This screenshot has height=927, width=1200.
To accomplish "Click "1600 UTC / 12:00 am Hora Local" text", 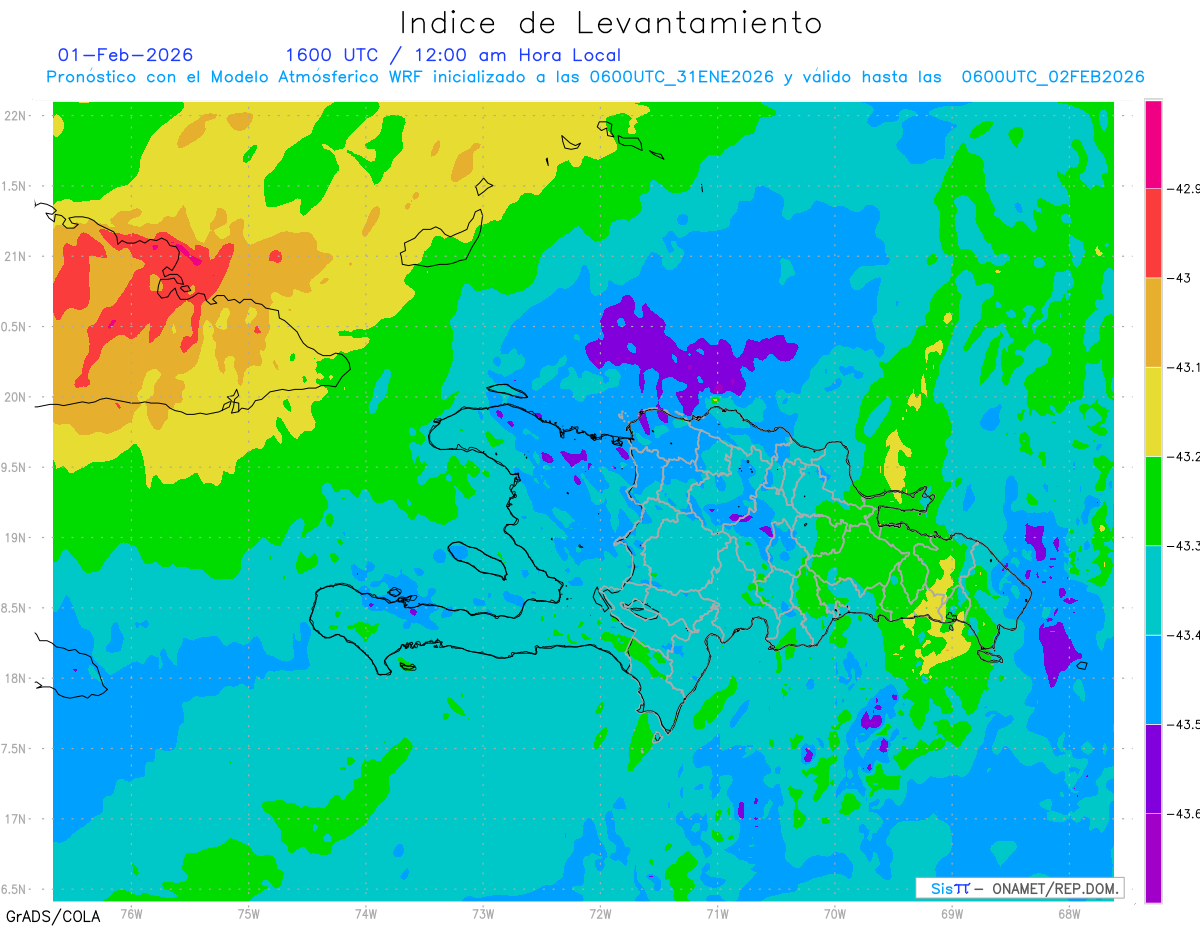I will pyautogui.click(x=453, y=56).
